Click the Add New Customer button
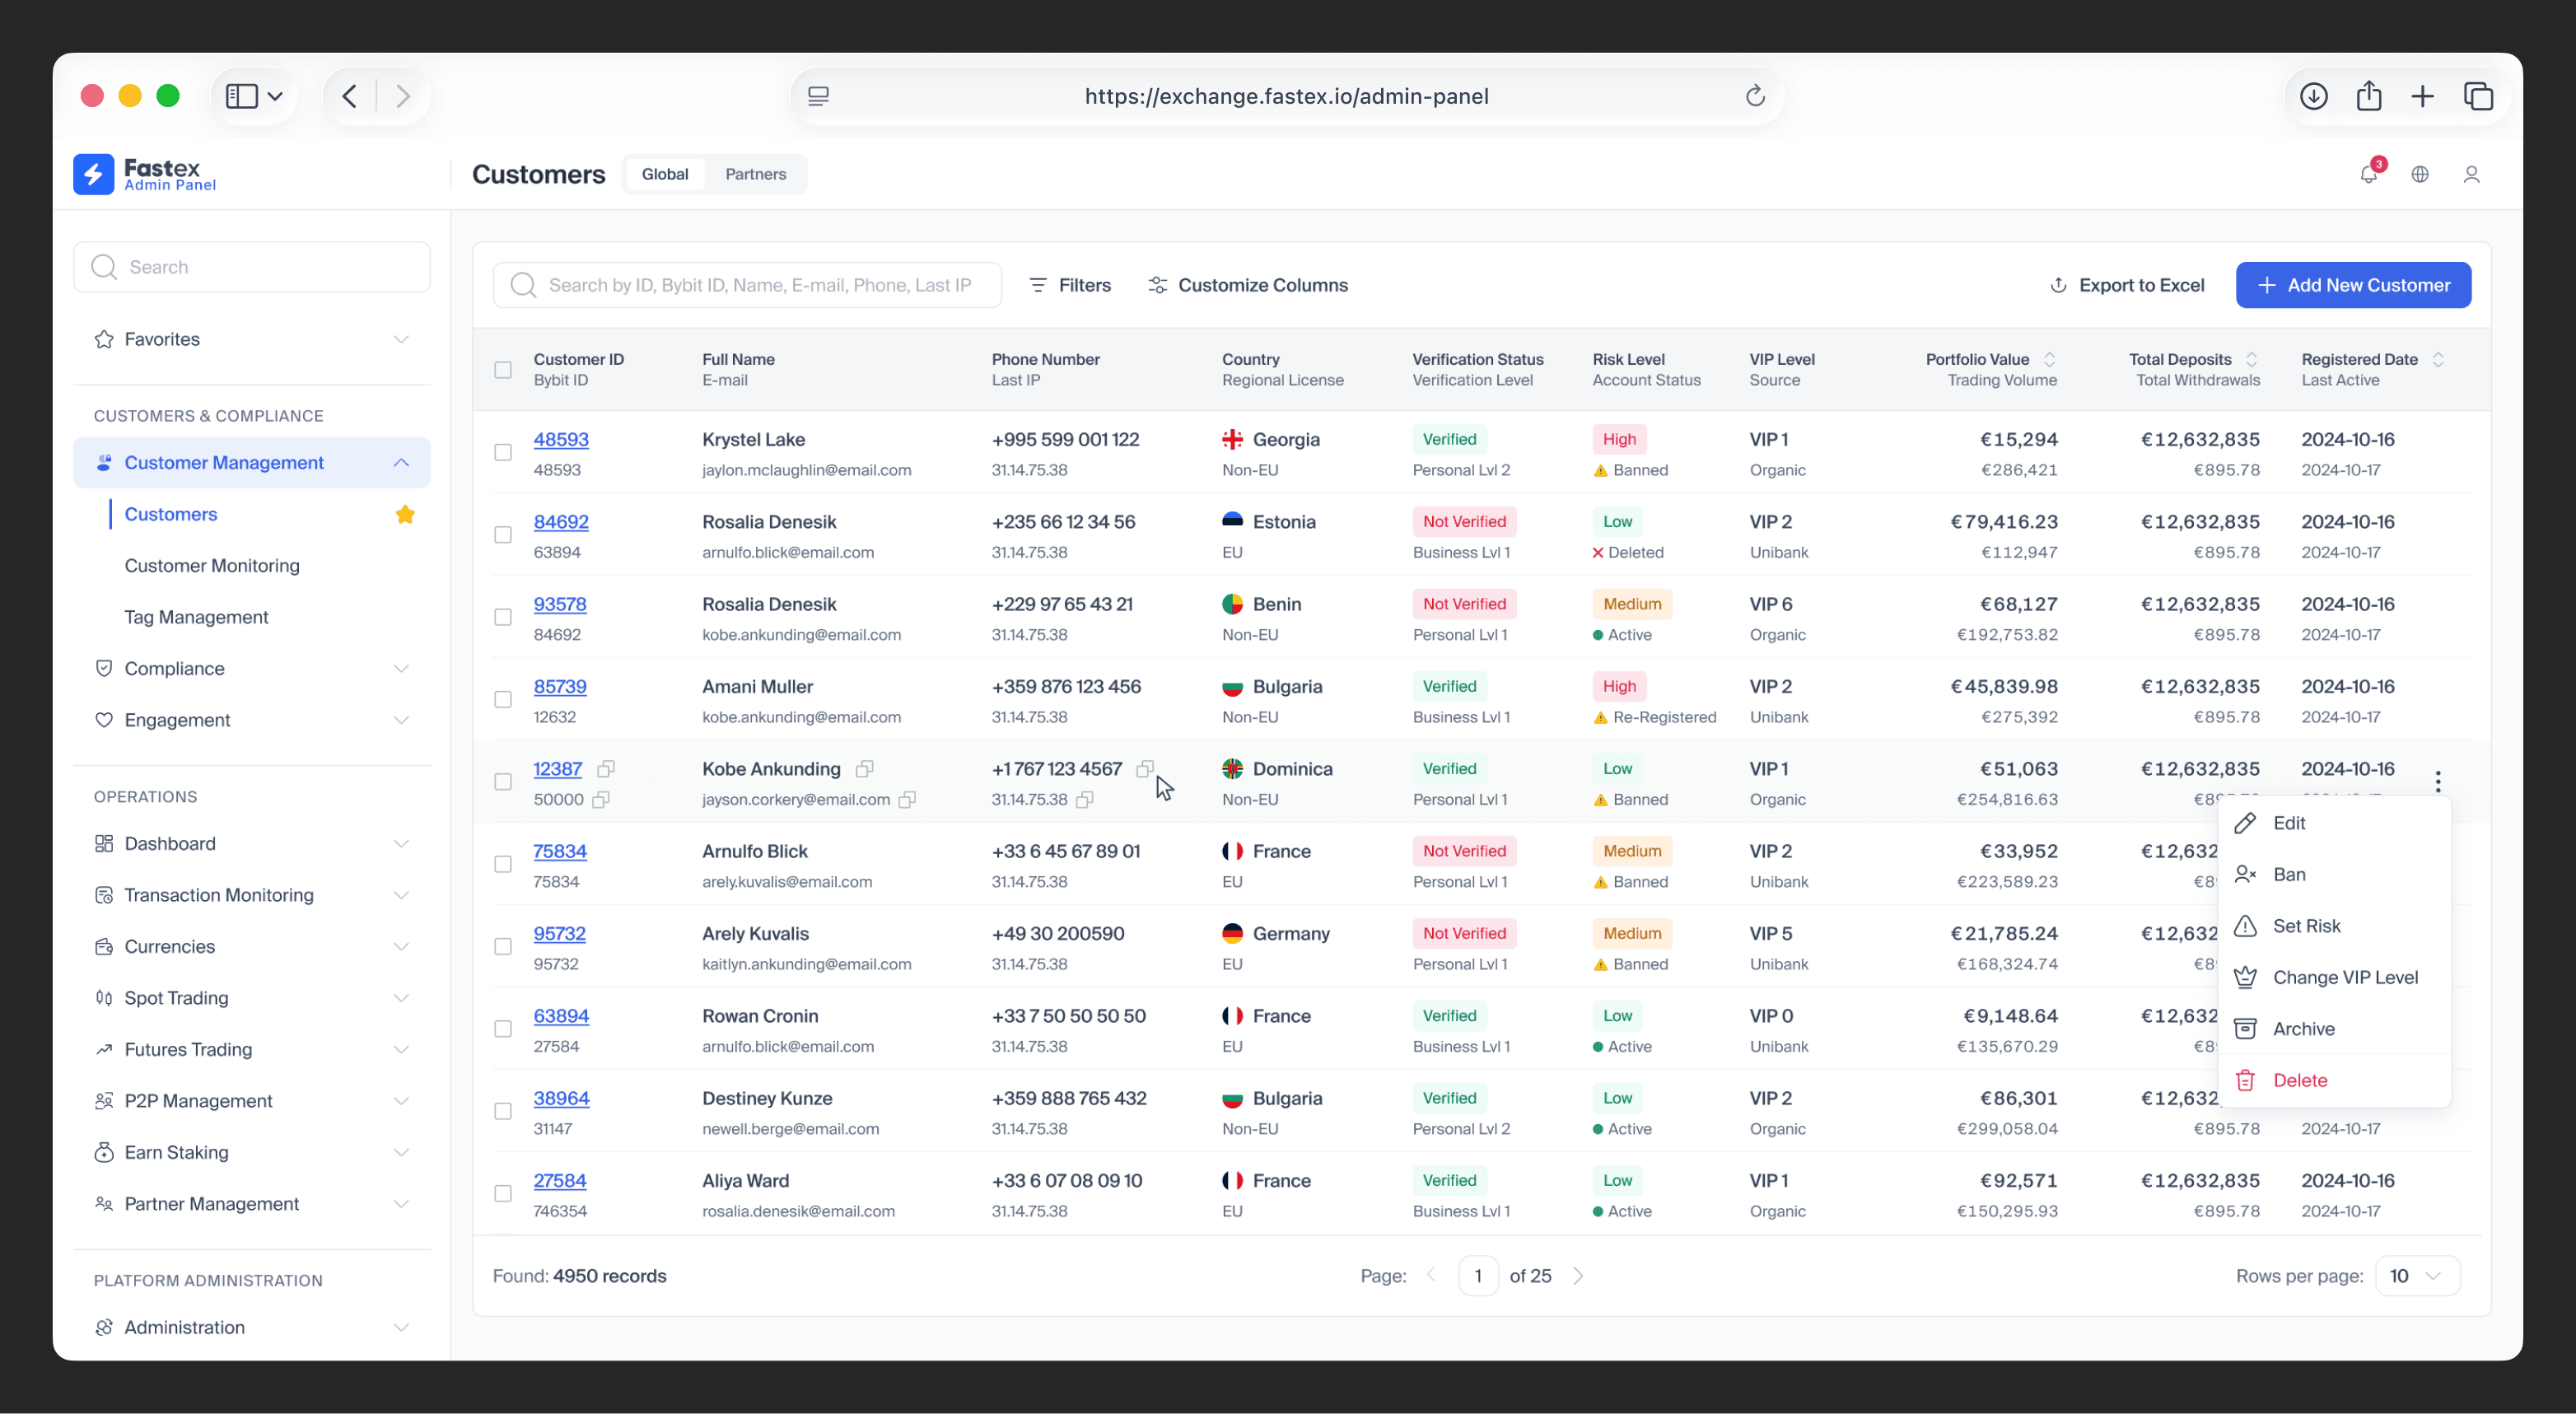This screenshot has width=2576, height=1414. 2353,285
